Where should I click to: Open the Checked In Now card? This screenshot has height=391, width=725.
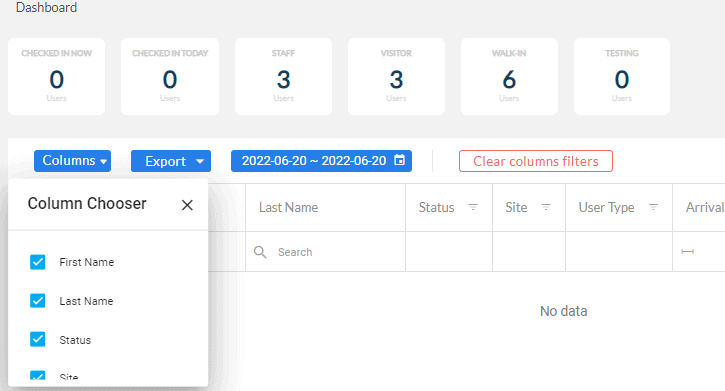(56, 77)
